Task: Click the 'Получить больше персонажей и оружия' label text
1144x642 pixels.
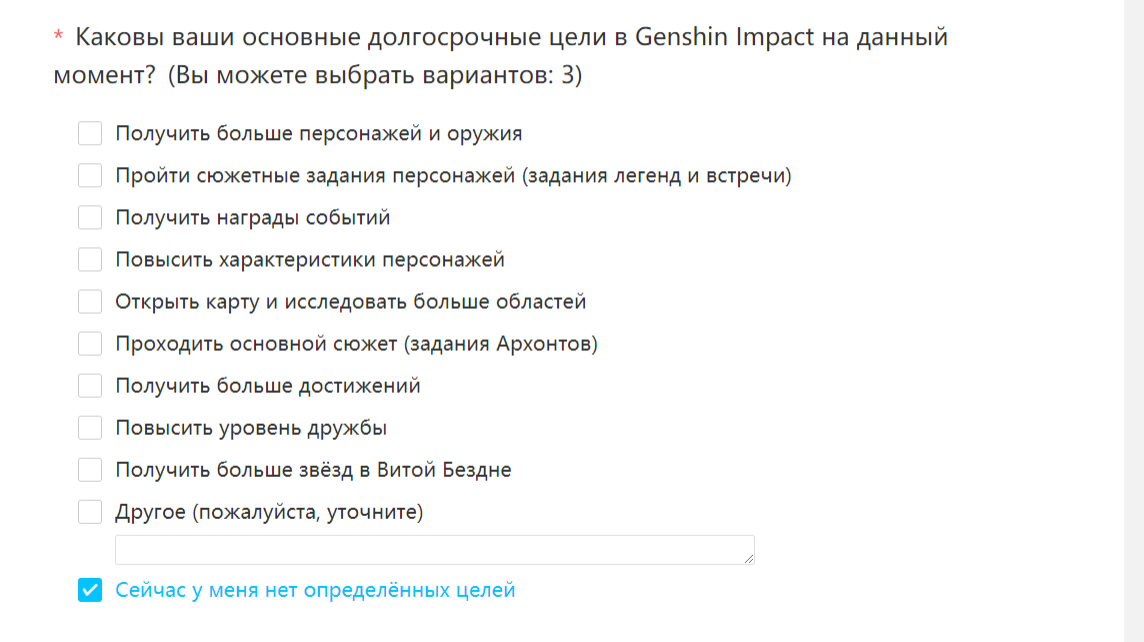Action: [318, 134]
